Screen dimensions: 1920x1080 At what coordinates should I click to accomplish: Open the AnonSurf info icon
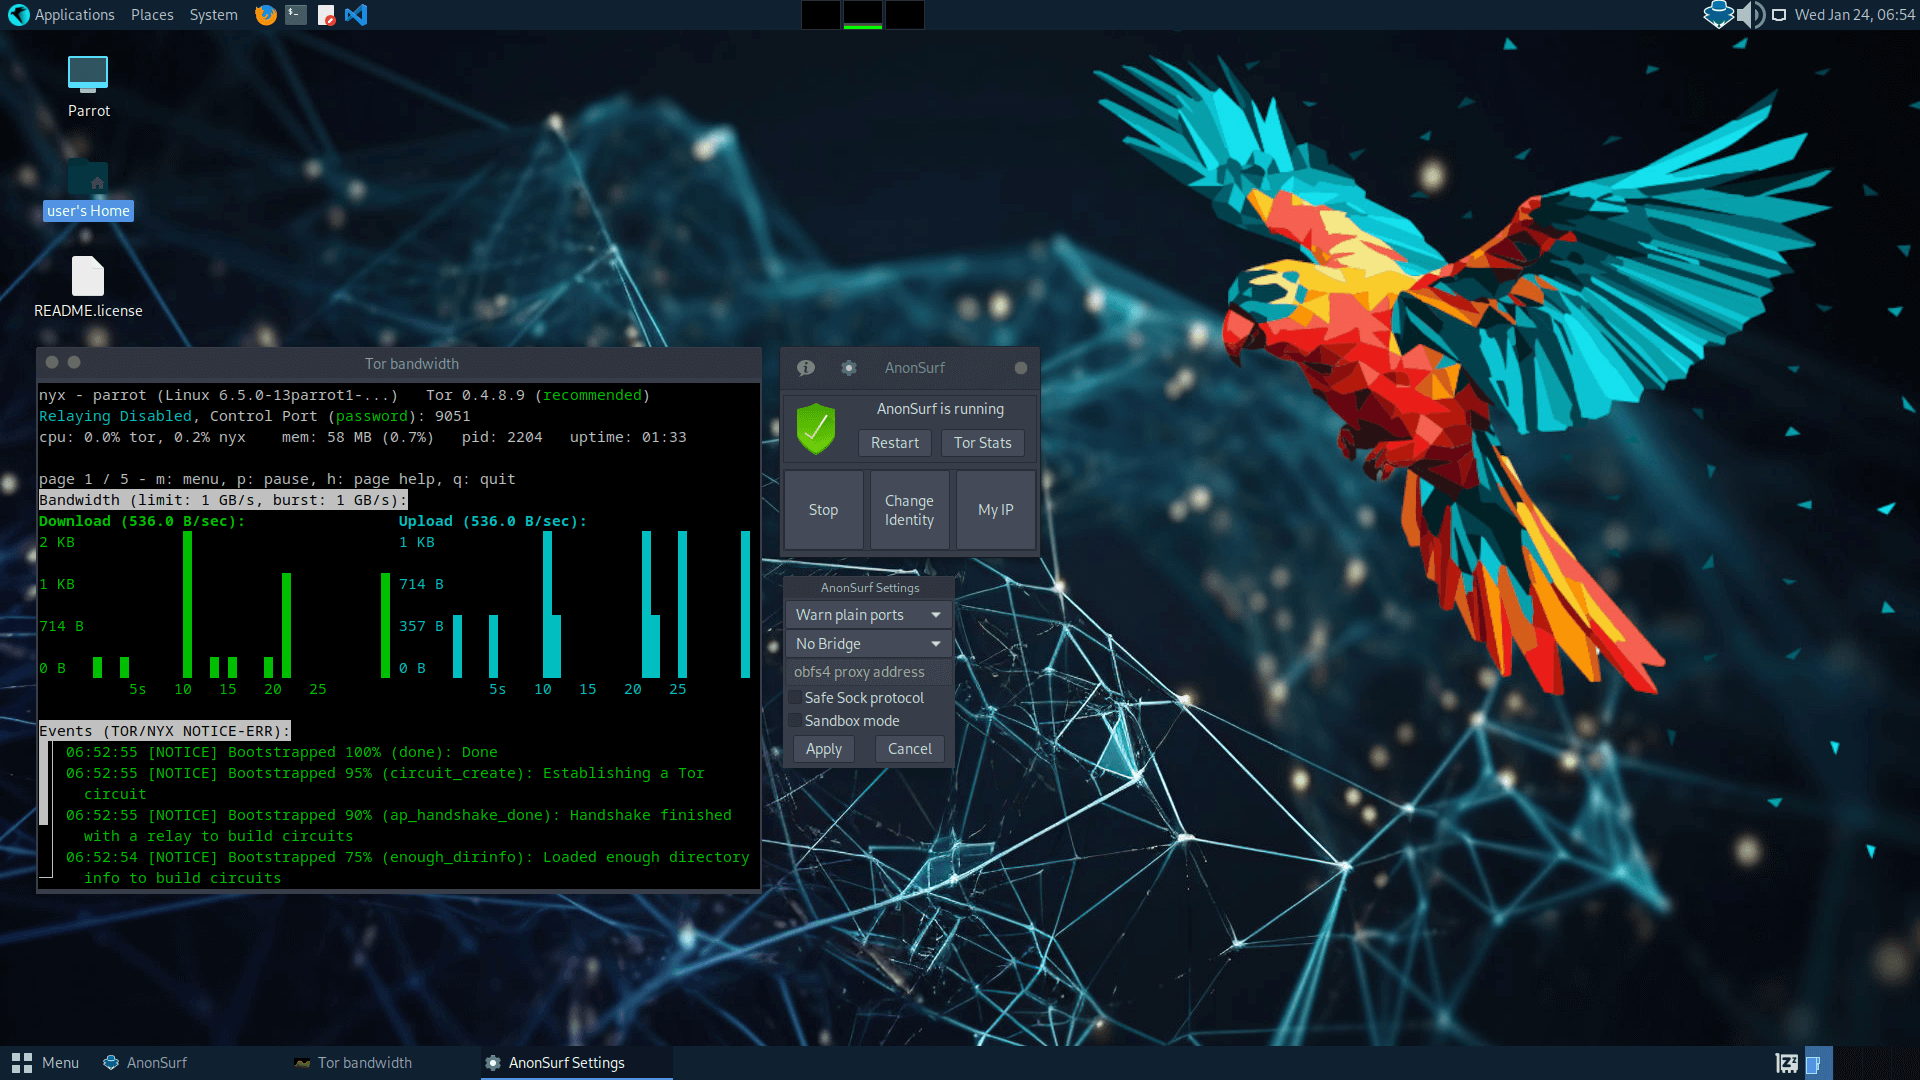click(805, 368)
